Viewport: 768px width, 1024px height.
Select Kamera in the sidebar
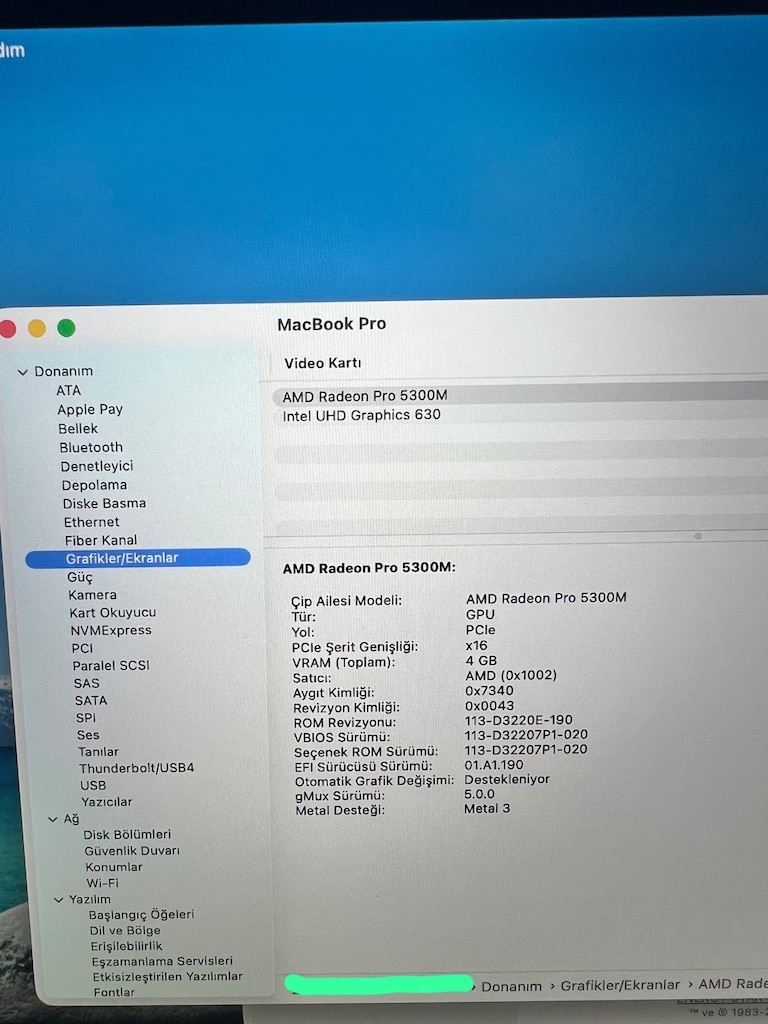(93, 595)
